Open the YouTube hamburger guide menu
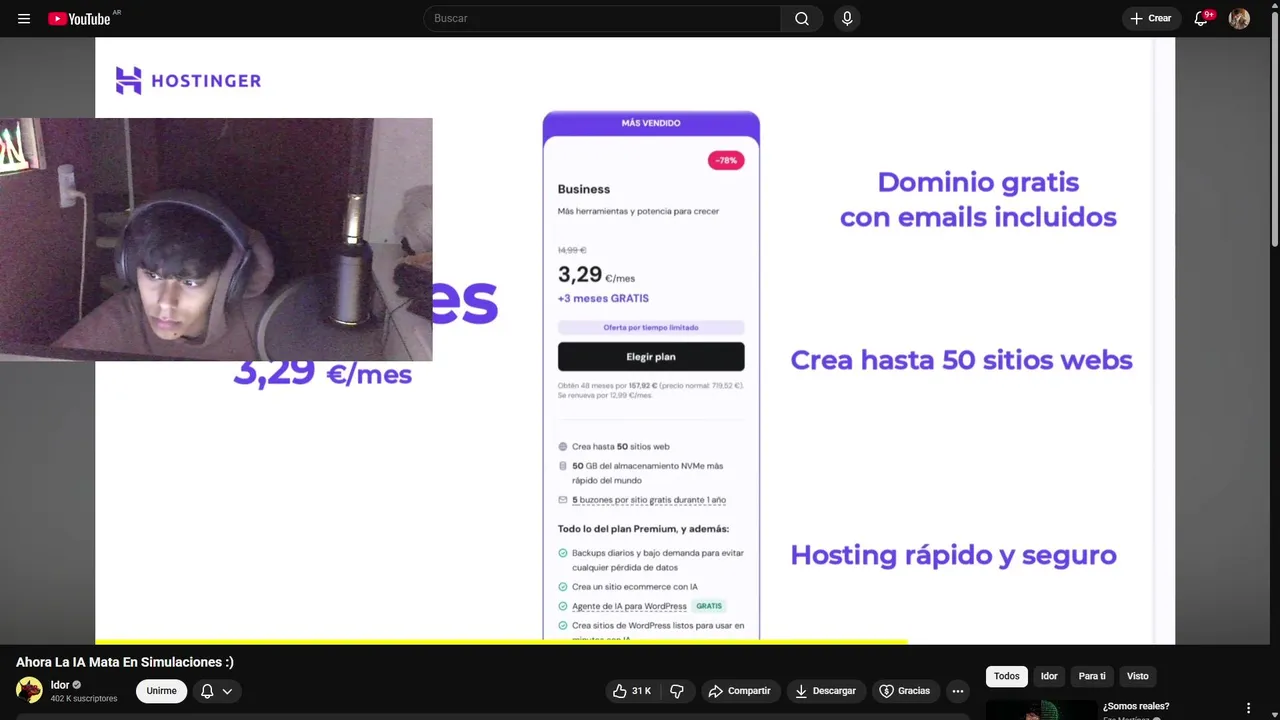Image resolution: width=1280 pixels, height=720 pixels. point(24,18)
